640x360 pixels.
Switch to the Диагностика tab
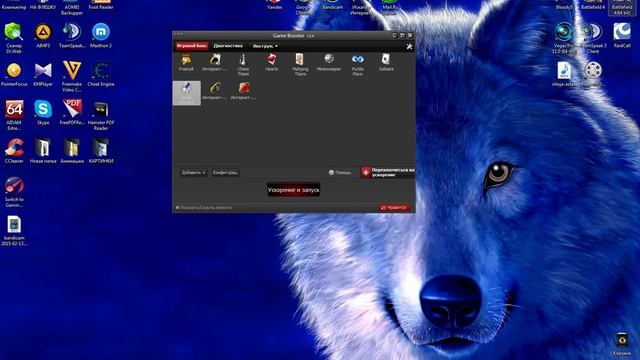click(228, 46)
